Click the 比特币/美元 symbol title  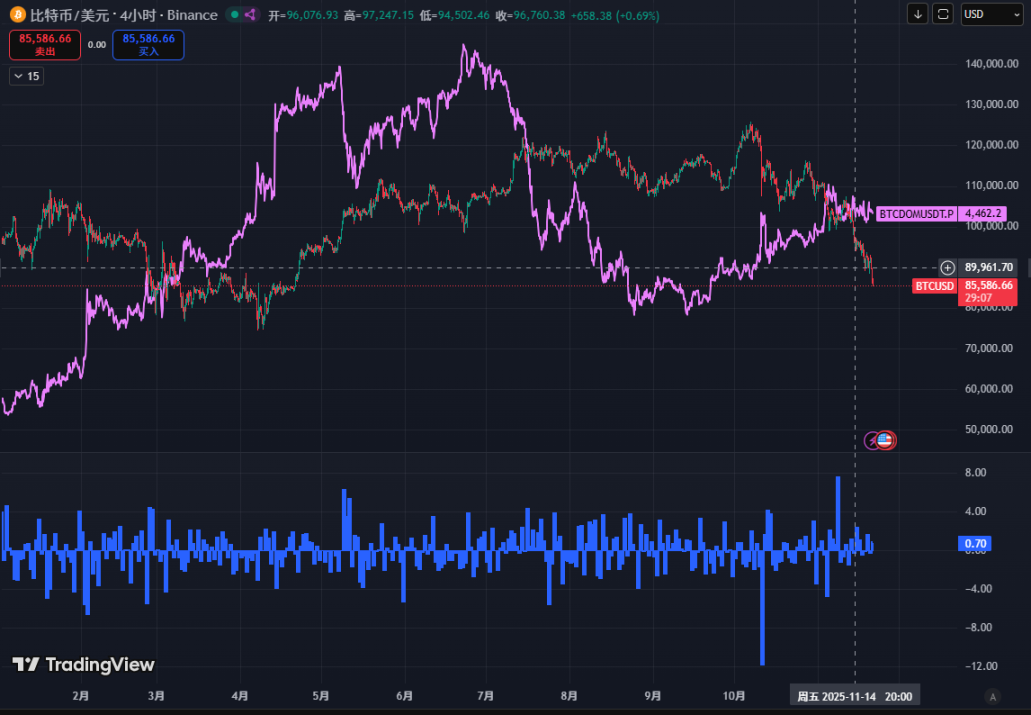(x=68, y=15)
